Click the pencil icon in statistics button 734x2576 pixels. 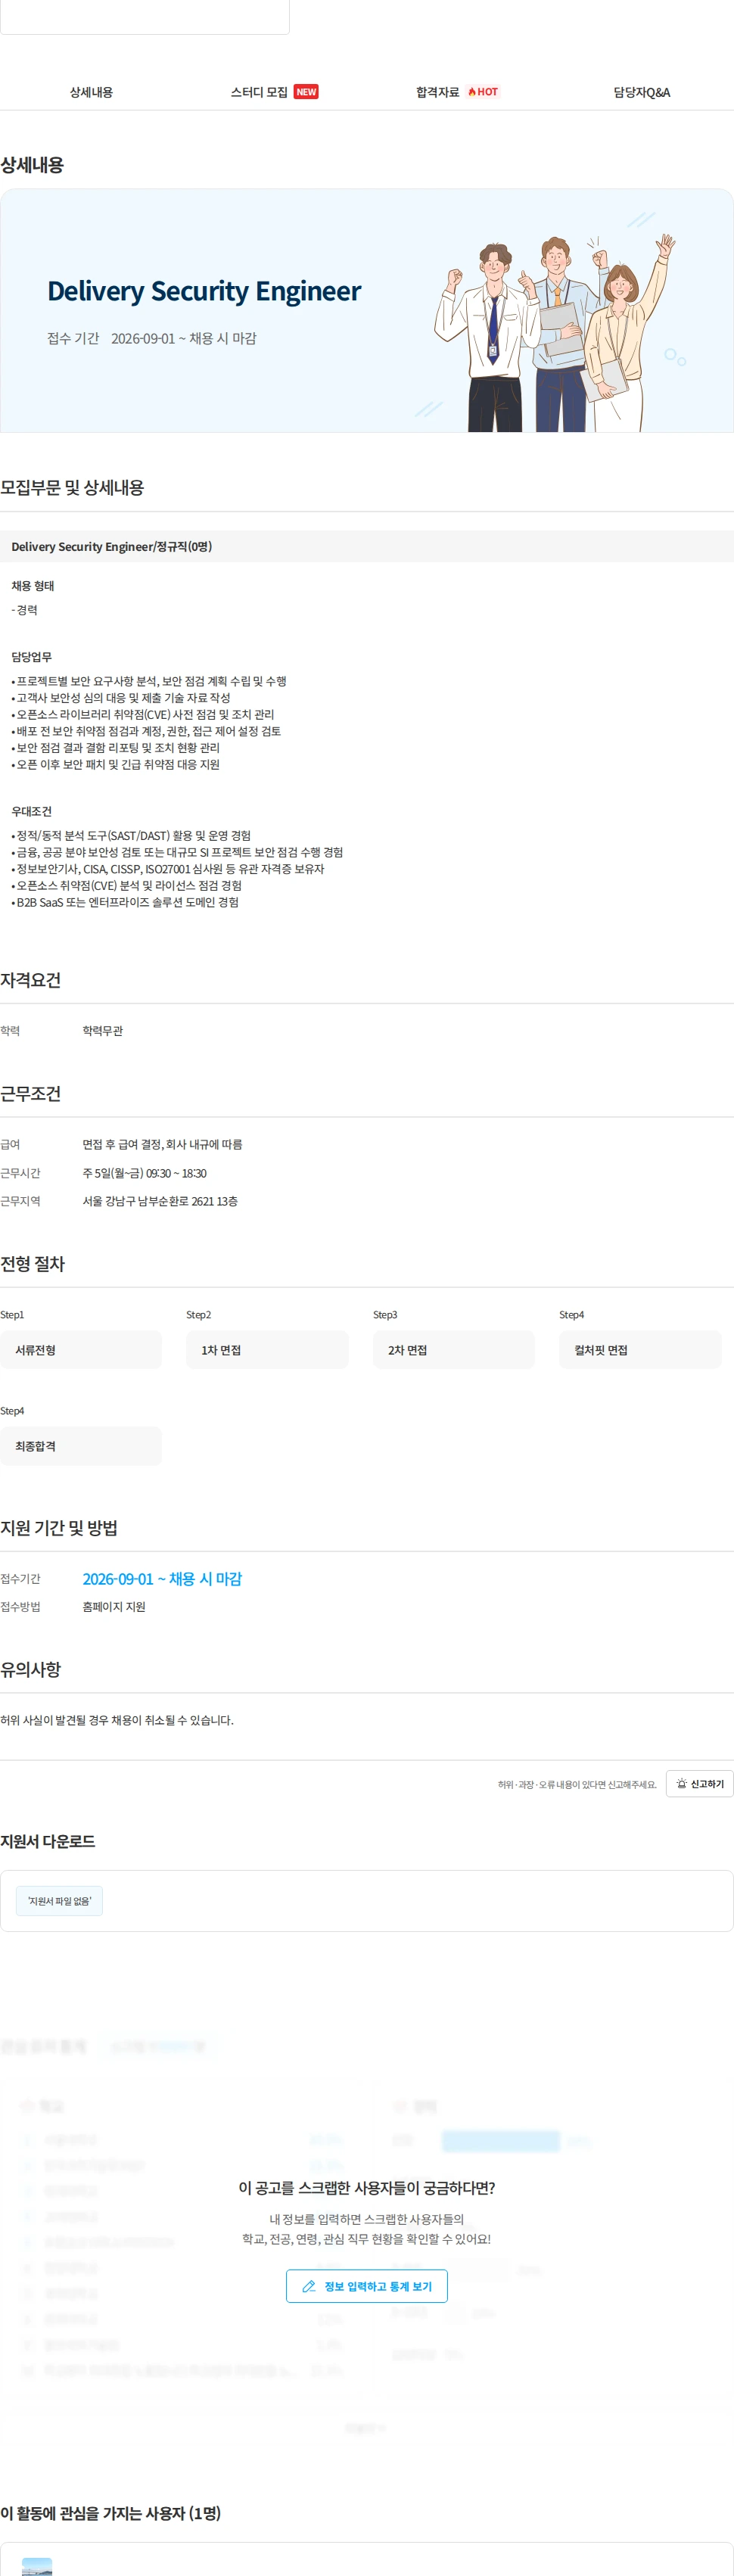pyautogui.click(x=309, y=2286)
